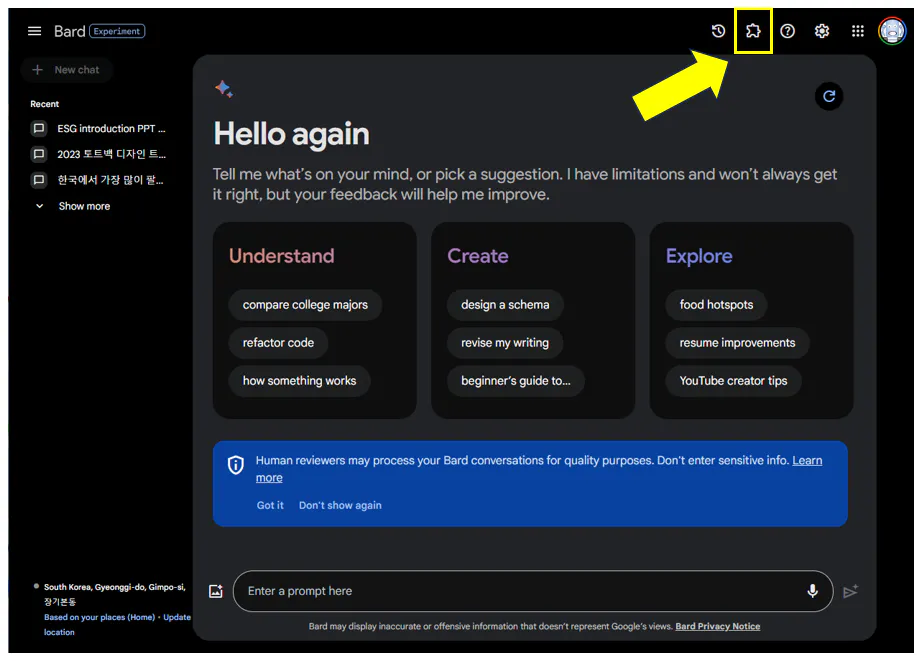This screenshot has width=918, height=661.
Task: Open the Google apps grid
Action: point(858,31)
